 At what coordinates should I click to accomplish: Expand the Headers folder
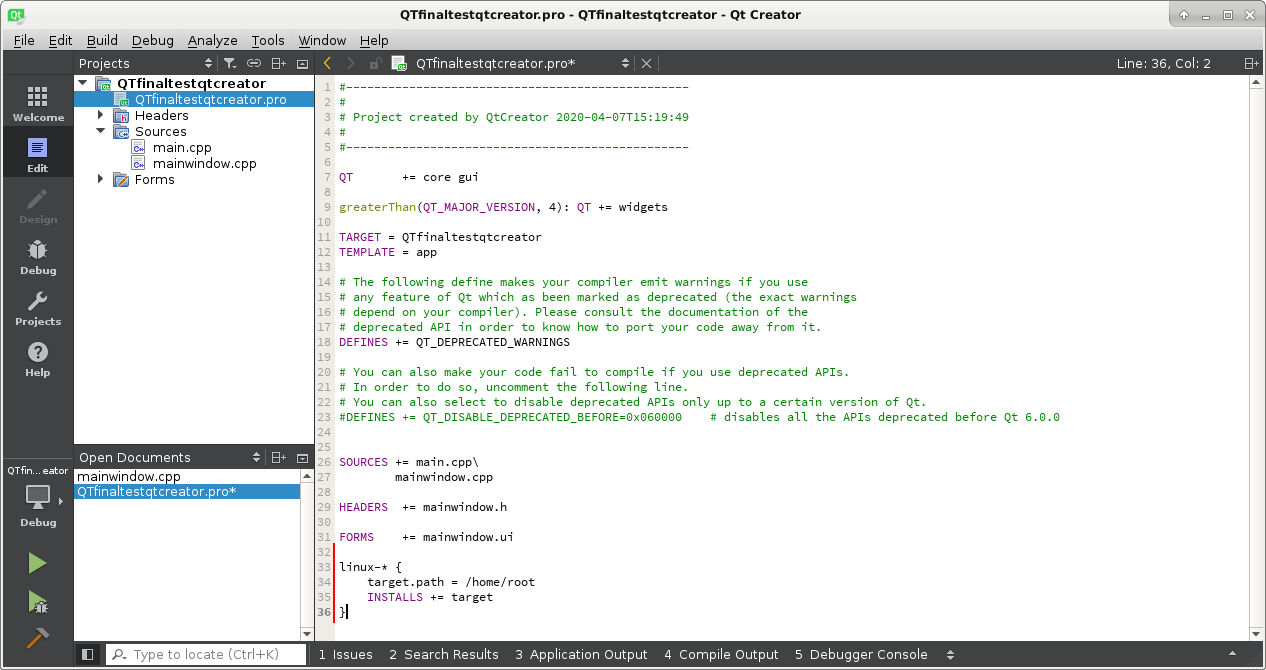[100, 115]
